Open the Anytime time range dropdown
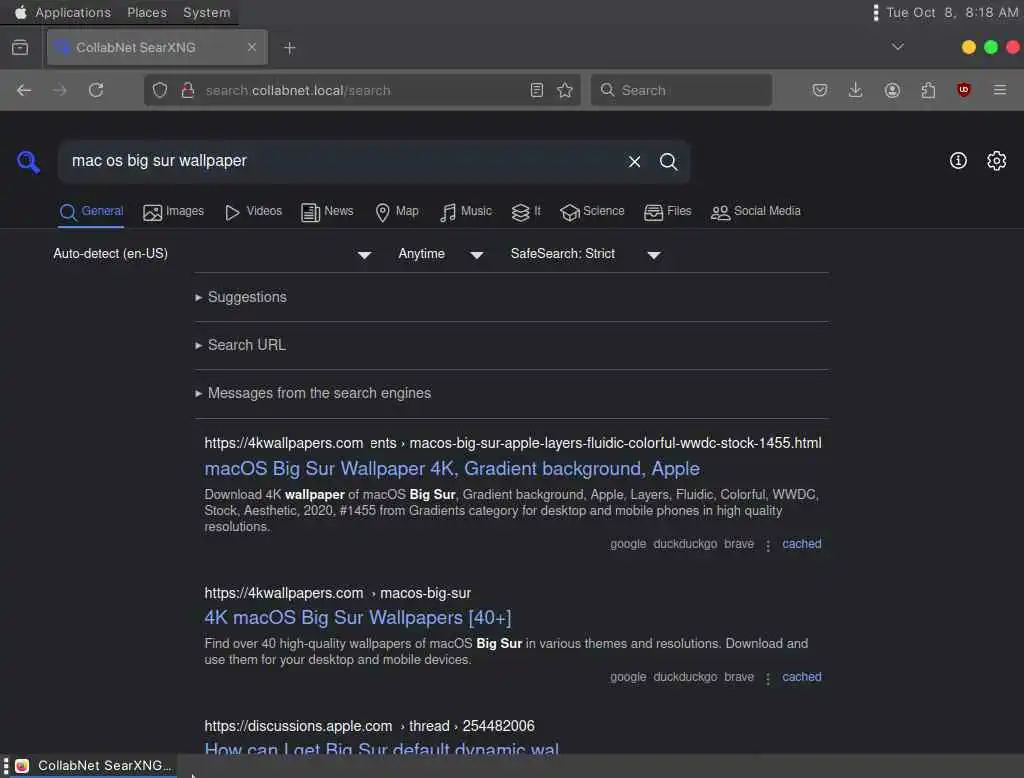 coord(441,254)
